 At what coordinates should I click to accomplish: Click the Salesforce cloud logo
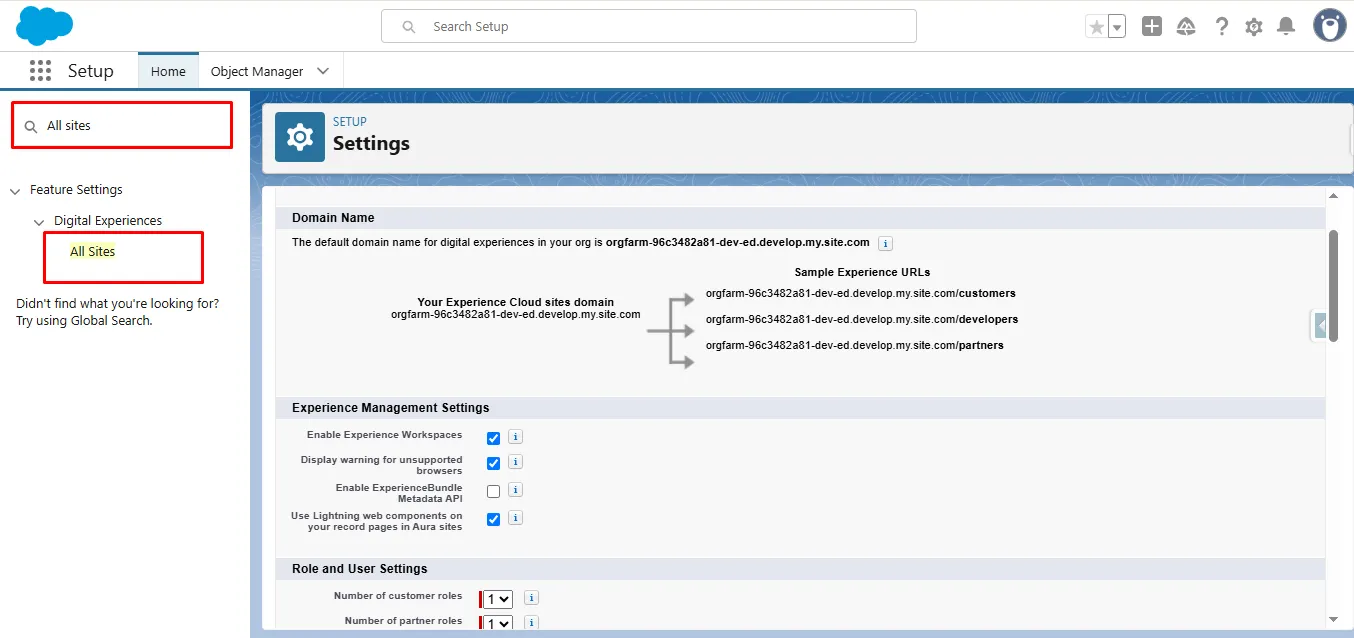point(45,25)
